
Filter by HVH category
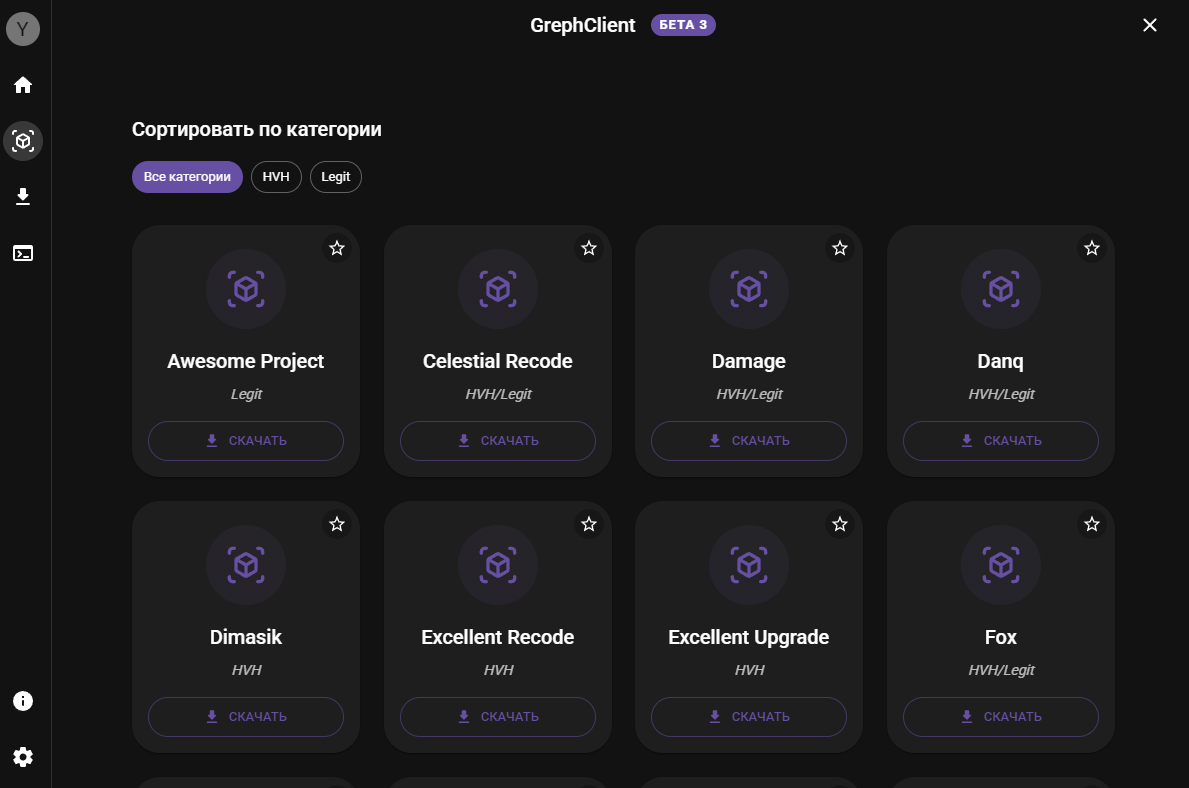[x=276, y=177]
